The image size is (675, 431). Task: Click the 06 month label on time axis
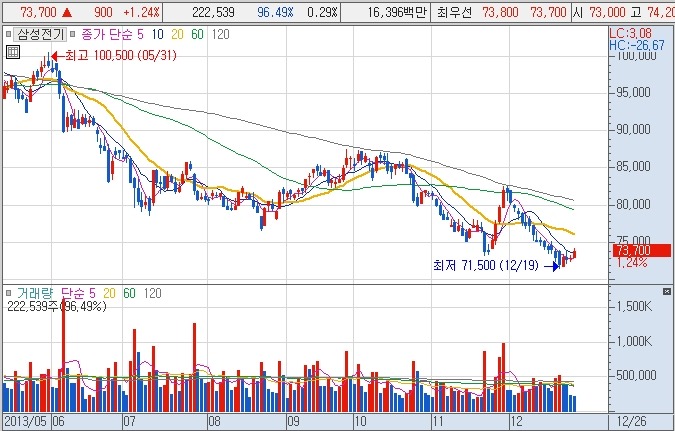[x=59, y=422]
